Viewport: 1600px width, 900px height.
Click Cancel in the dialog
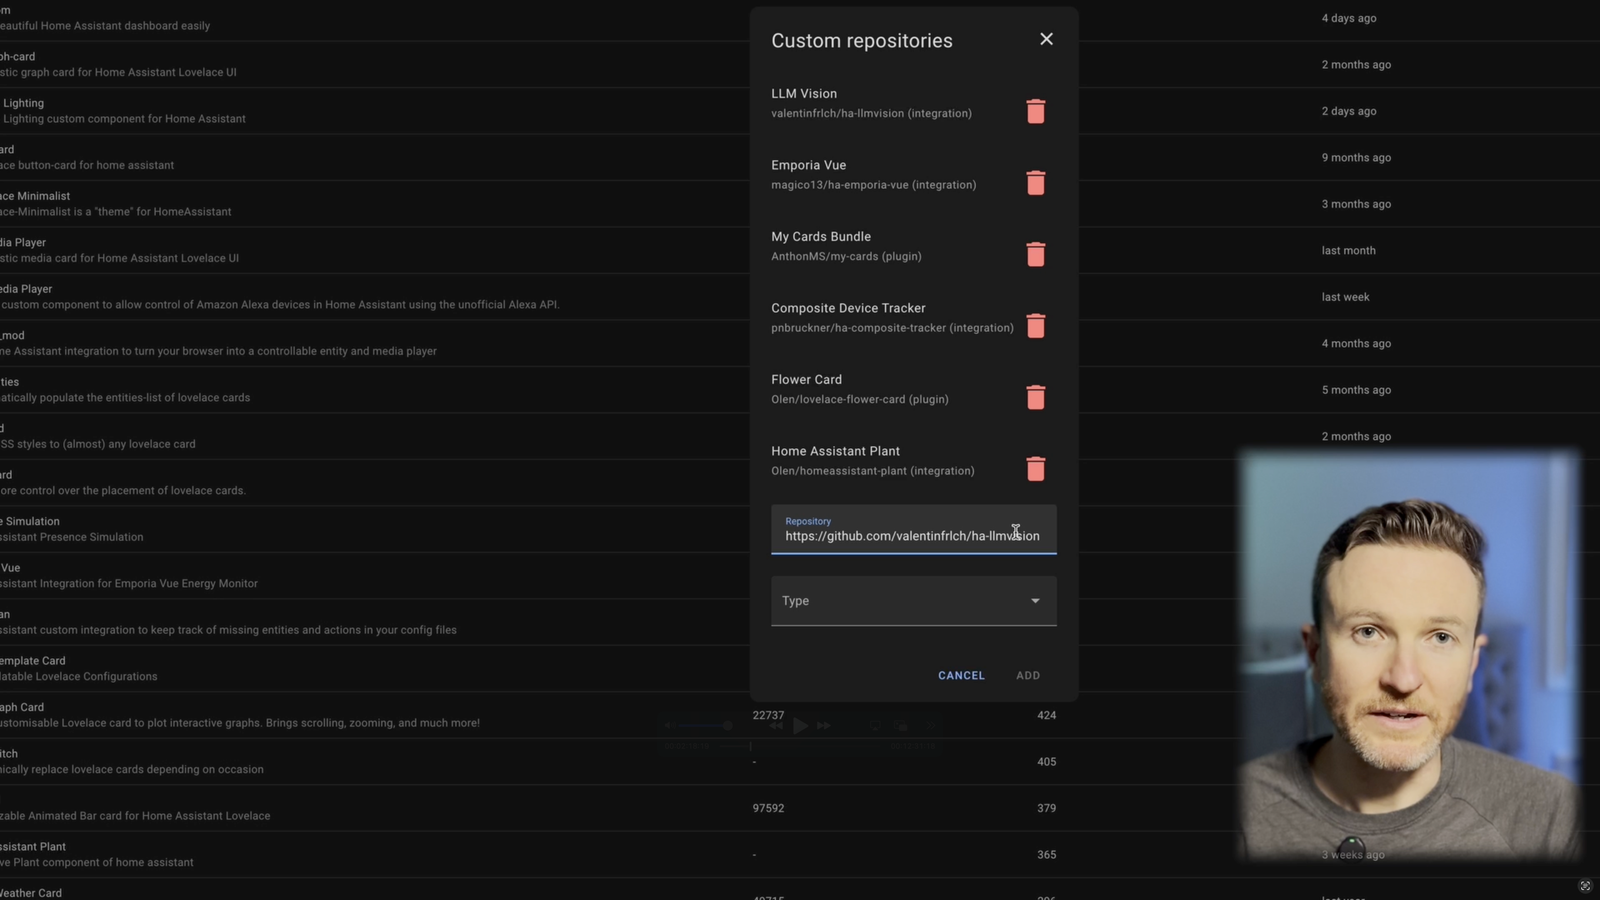coord(960,675)
